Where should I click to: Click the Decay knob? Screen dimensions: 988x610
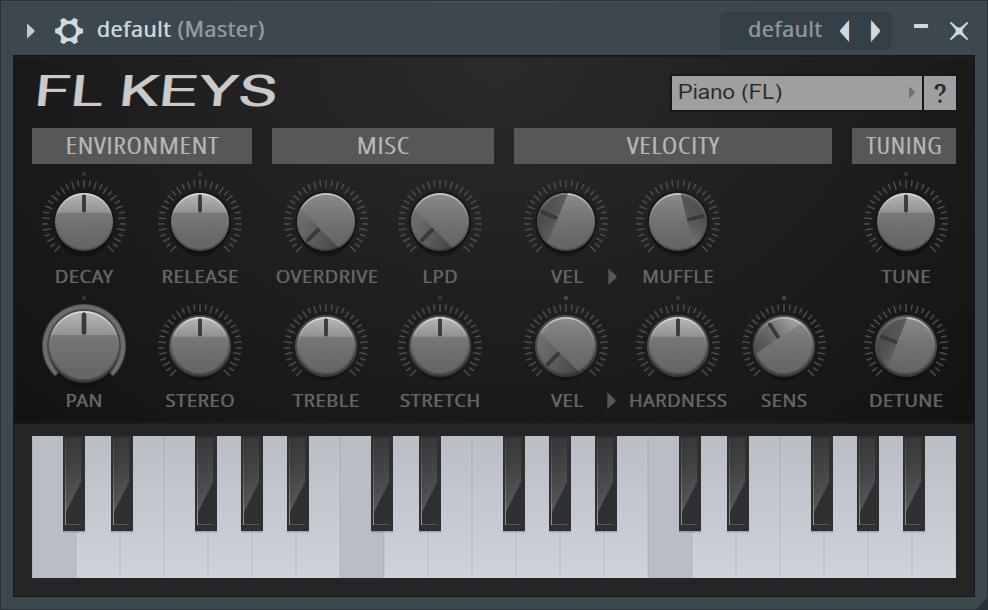[84, 222]
